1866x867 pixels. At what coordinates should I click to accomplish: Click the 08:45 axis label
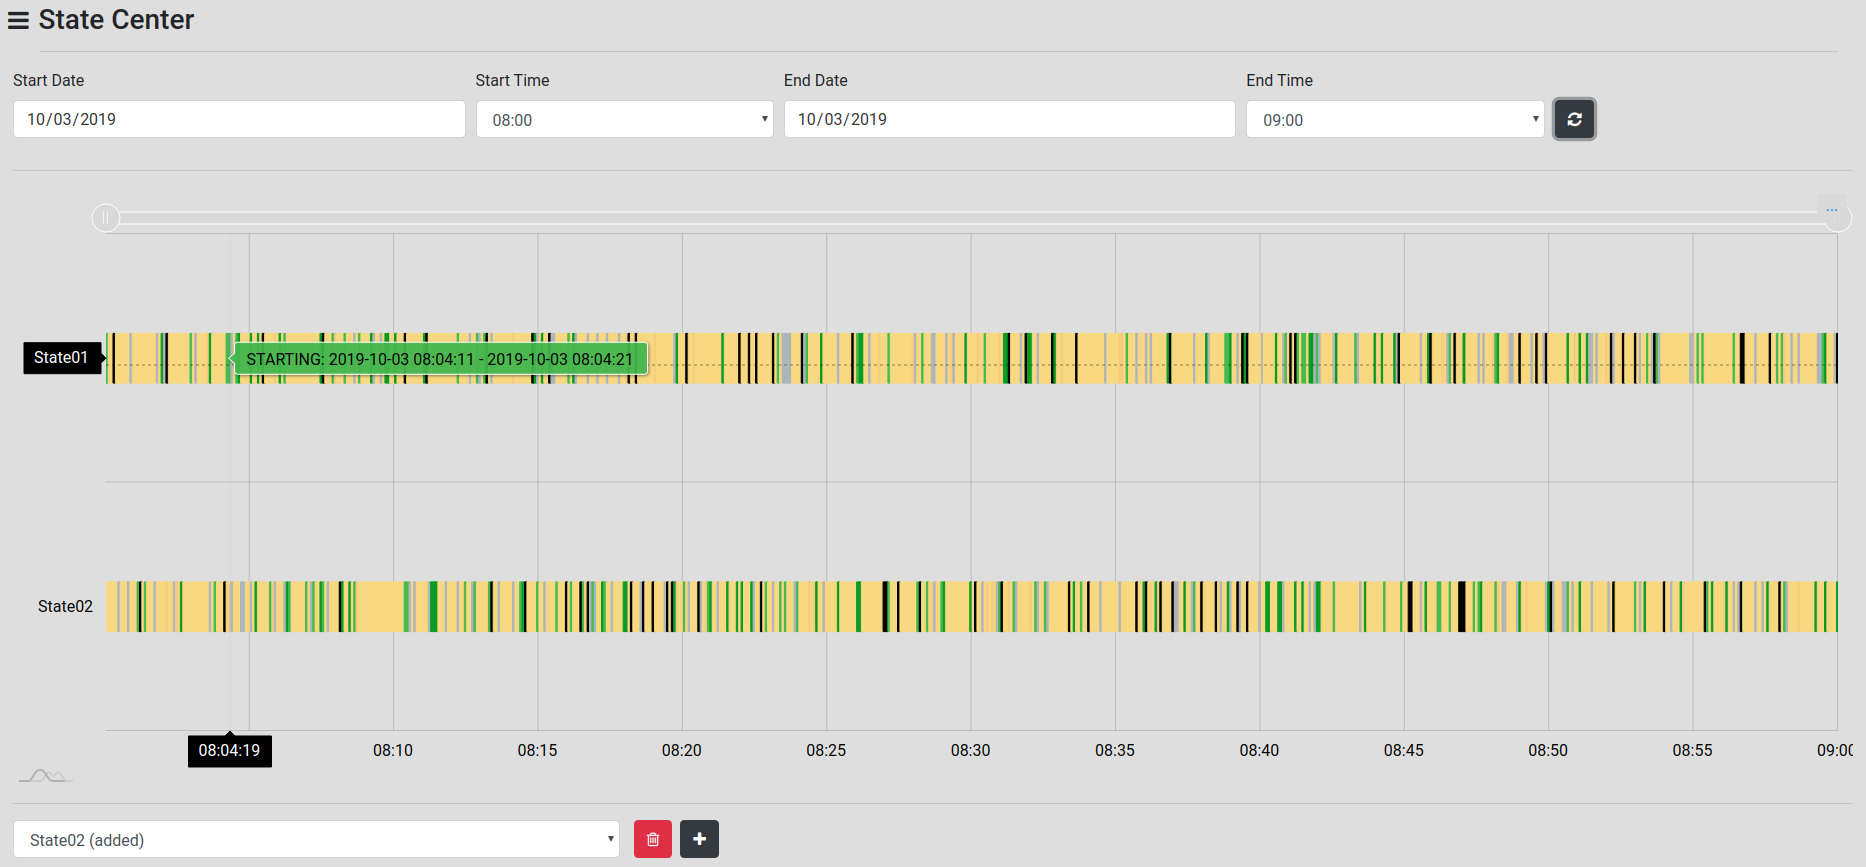point(1403,751)
